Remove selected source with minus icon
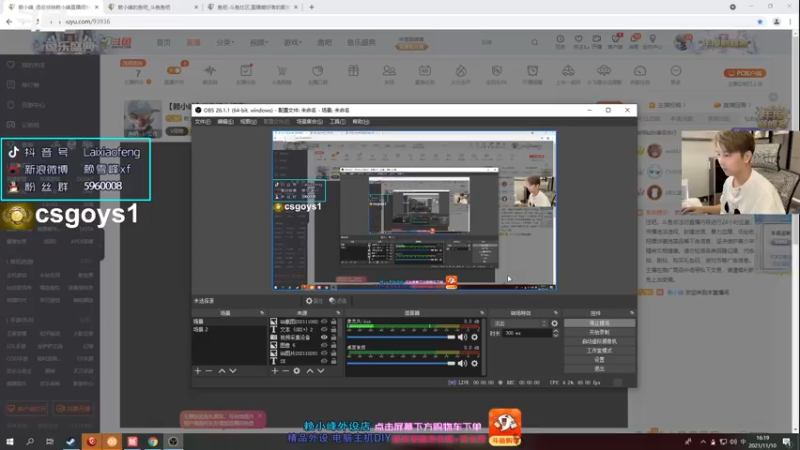800x450 pixels. pyautogui.click(x=286, y=371)
